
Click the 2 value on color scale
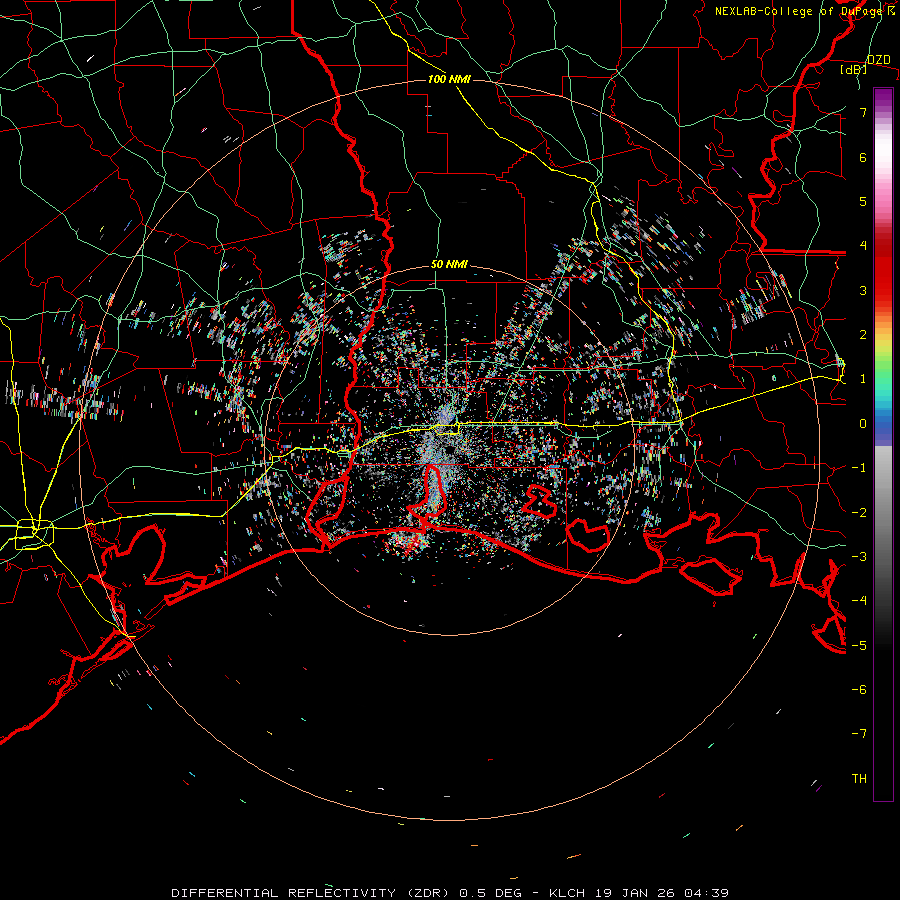pos(863,335)
